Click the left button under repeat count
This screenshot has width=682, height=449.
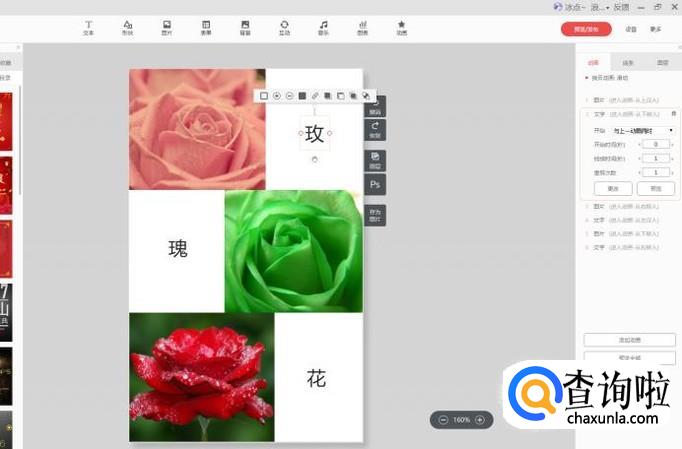coord(613,188)
